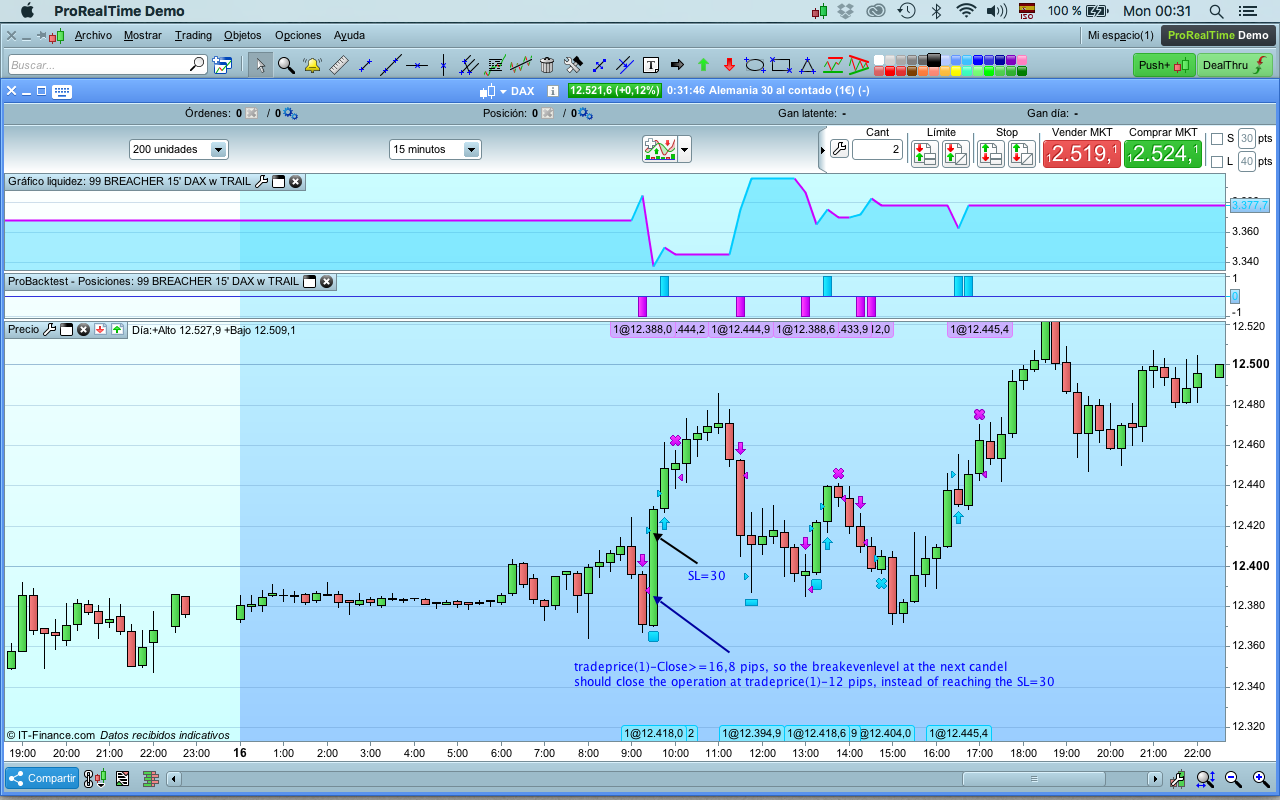Select the triangle drawing tool
The height and width of the screenshot is (800, 1280).
click(807, 65)
